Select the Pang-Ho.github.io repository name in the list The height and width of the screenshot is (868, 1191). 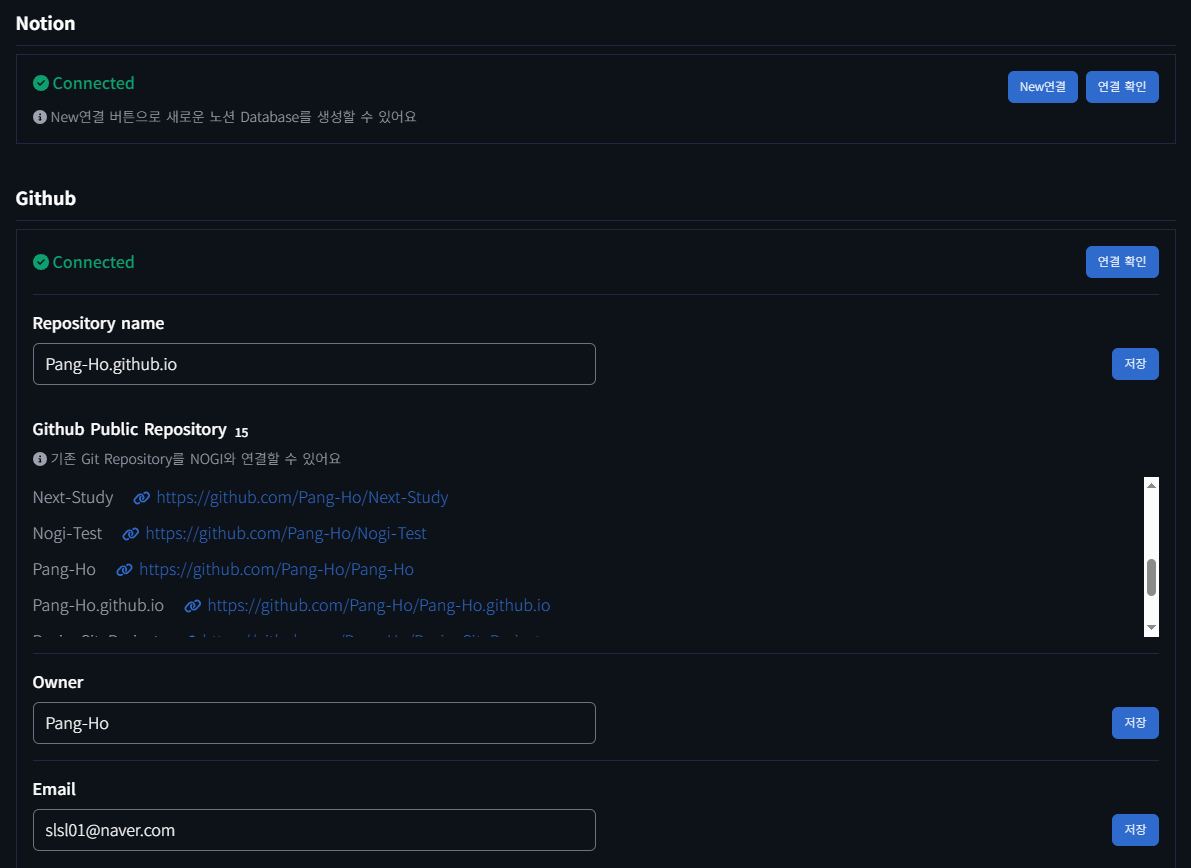(98, 605)
